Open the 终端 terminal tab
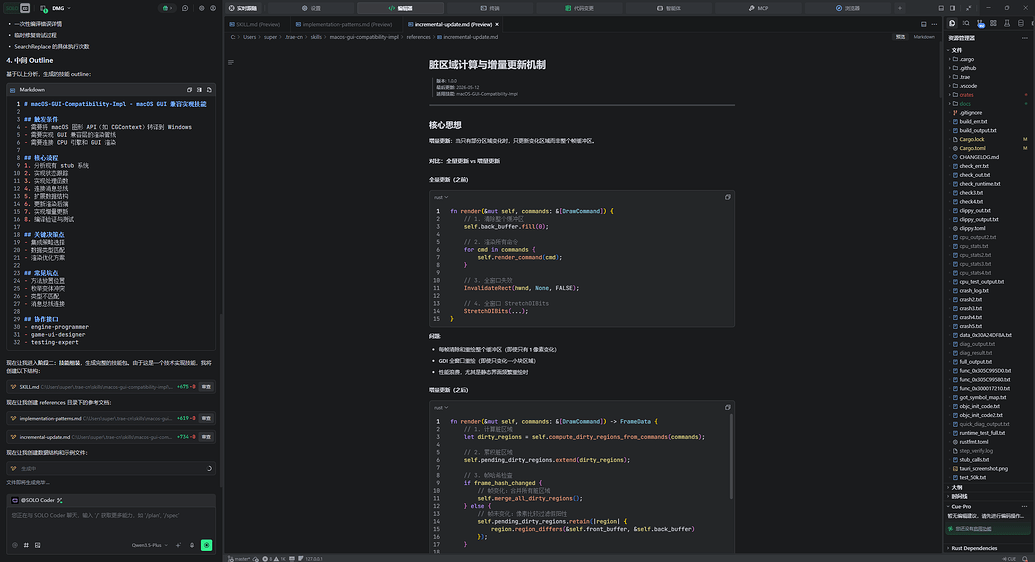 point(490,9)
